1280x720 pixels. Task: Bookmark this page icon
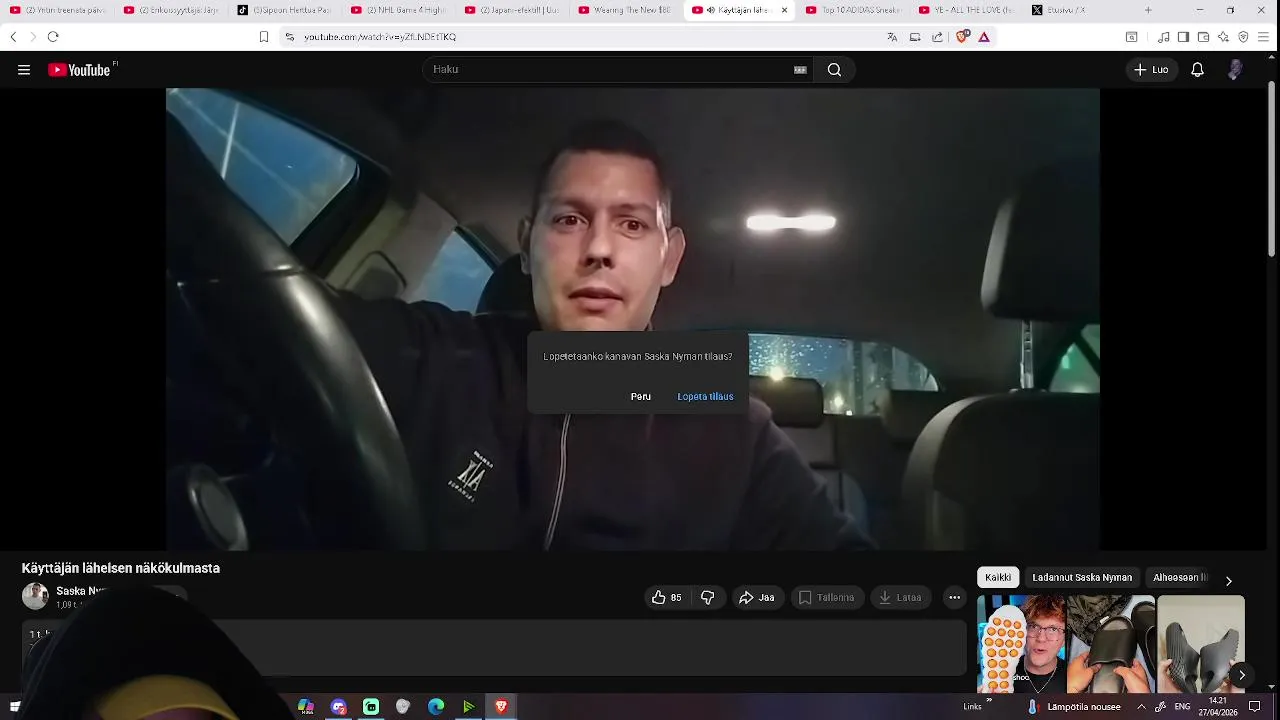pos(264,37)
